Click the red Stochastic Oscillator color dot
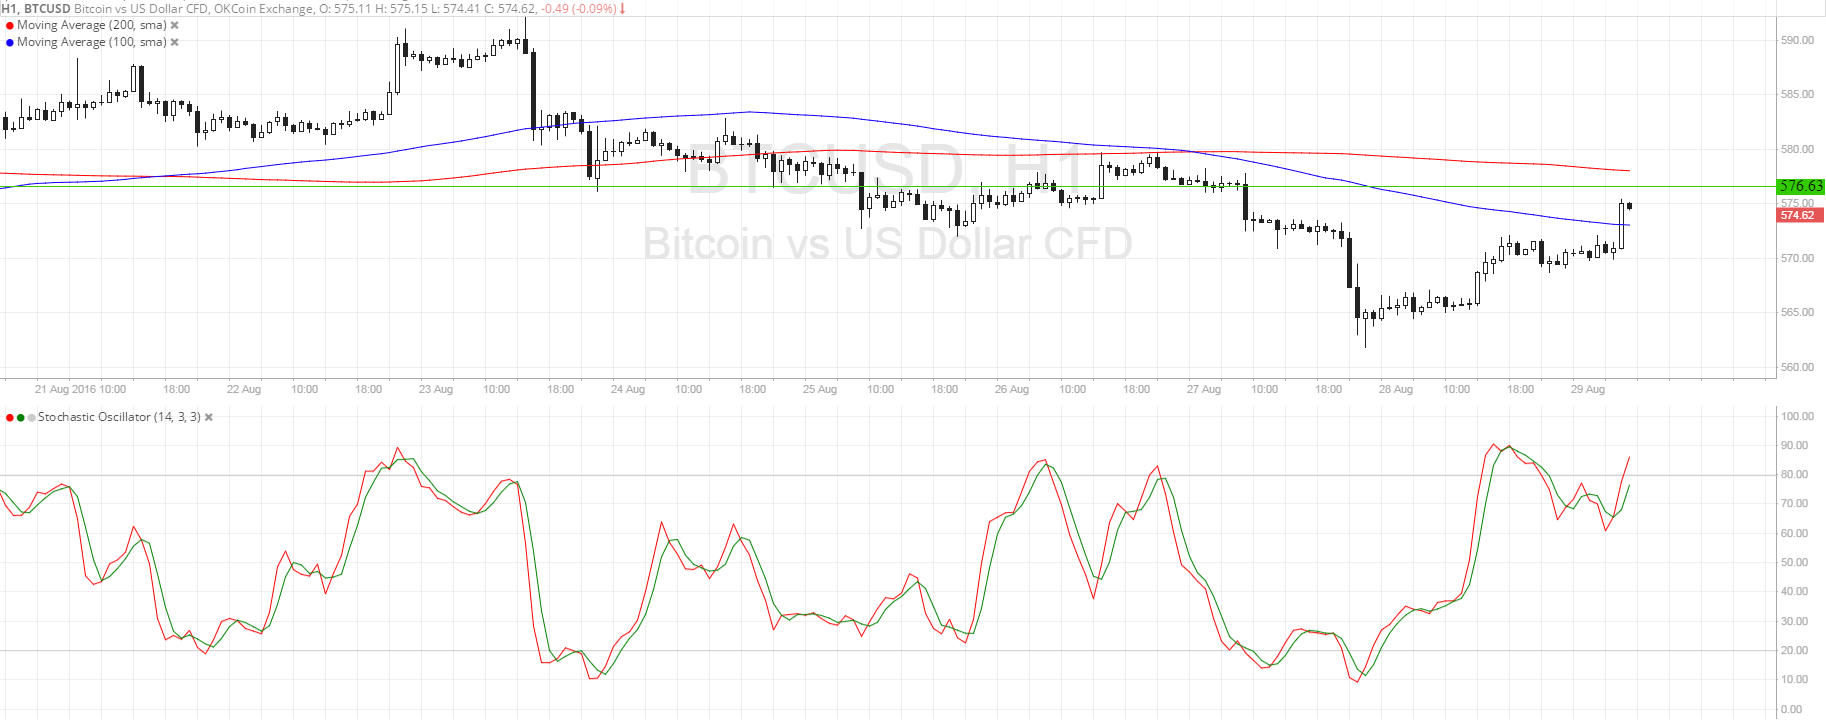The width and height of the screenshot is (1826, 721). [x=10, y=418]
